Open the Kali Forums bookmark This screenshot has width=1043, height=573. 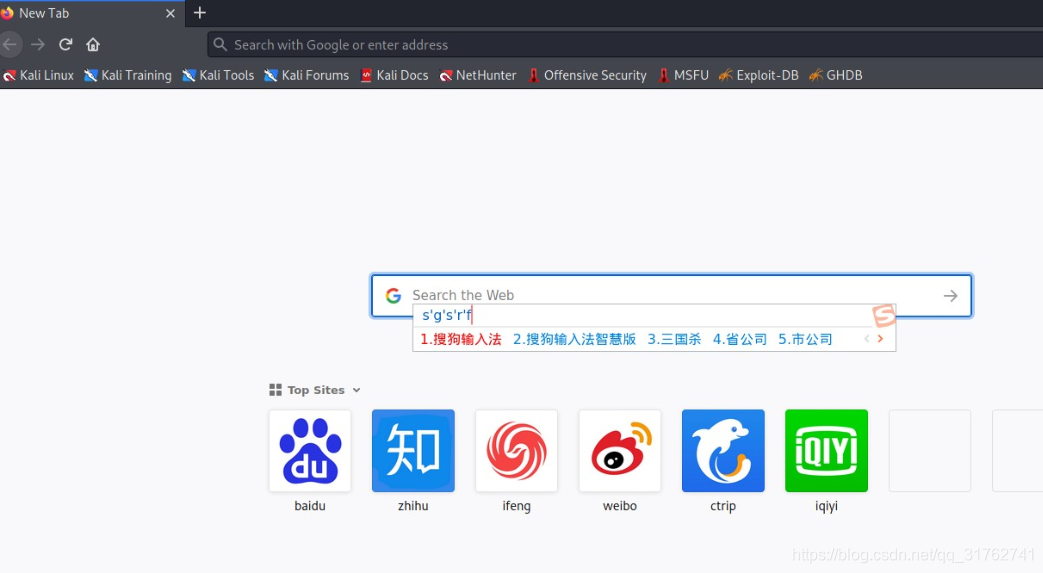(x=307, y=75)
